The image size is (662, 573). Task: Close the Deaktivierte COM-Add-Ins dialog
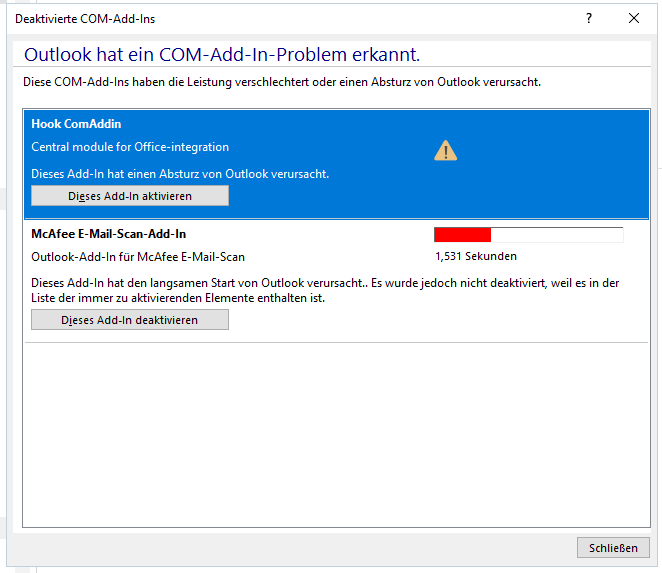coord(634,18)
